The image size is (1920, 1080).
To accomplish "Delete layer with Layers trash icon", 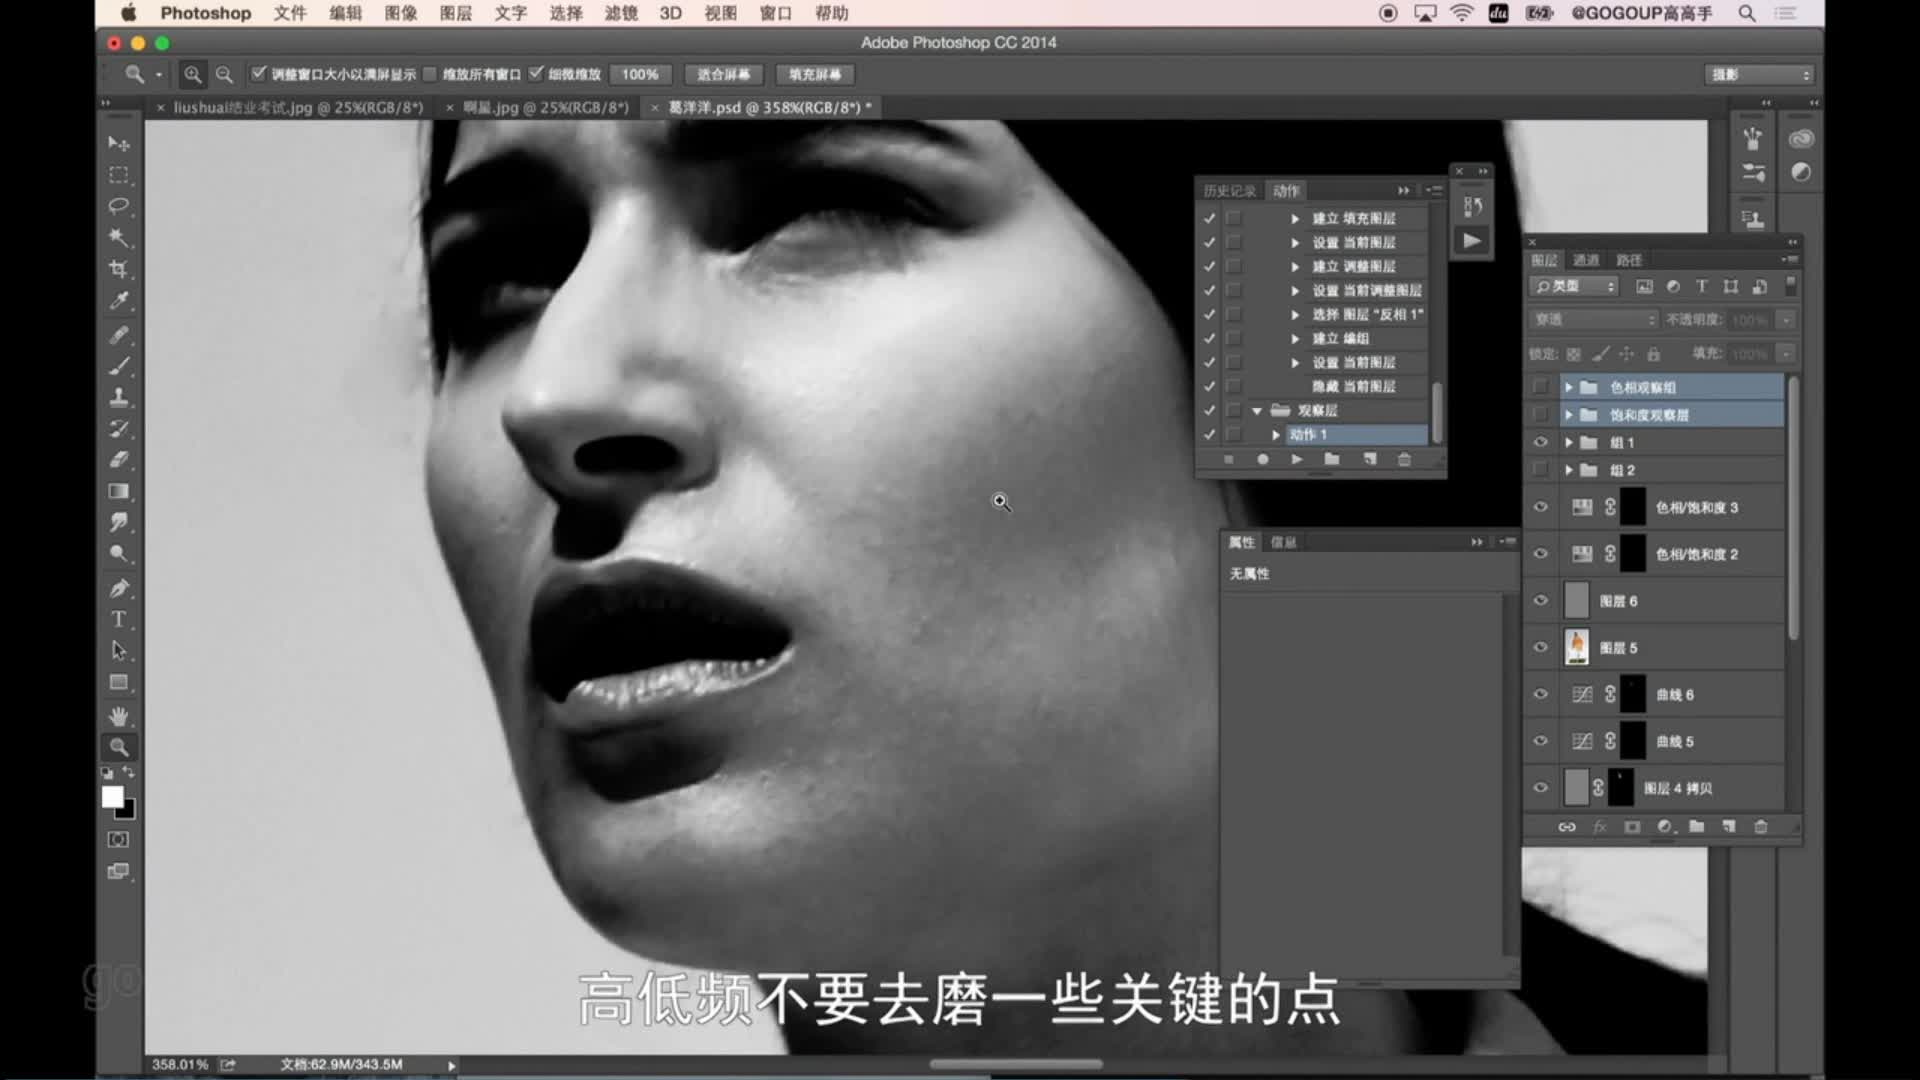I will coord(1761,827).
